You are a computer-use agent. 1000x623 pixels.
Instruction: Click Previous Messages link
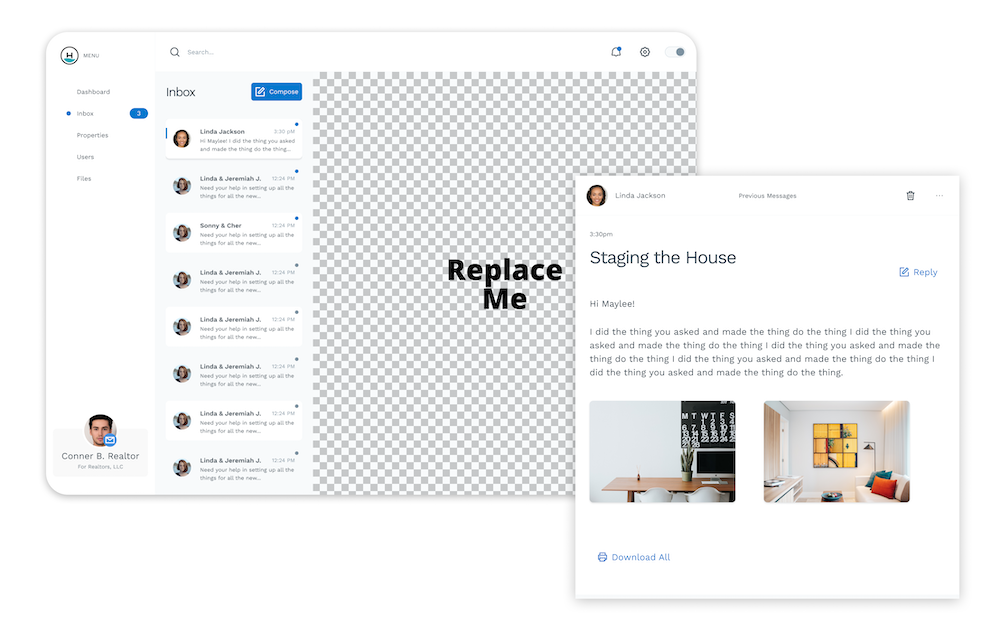pyautogui.click(x=767, y=196)
